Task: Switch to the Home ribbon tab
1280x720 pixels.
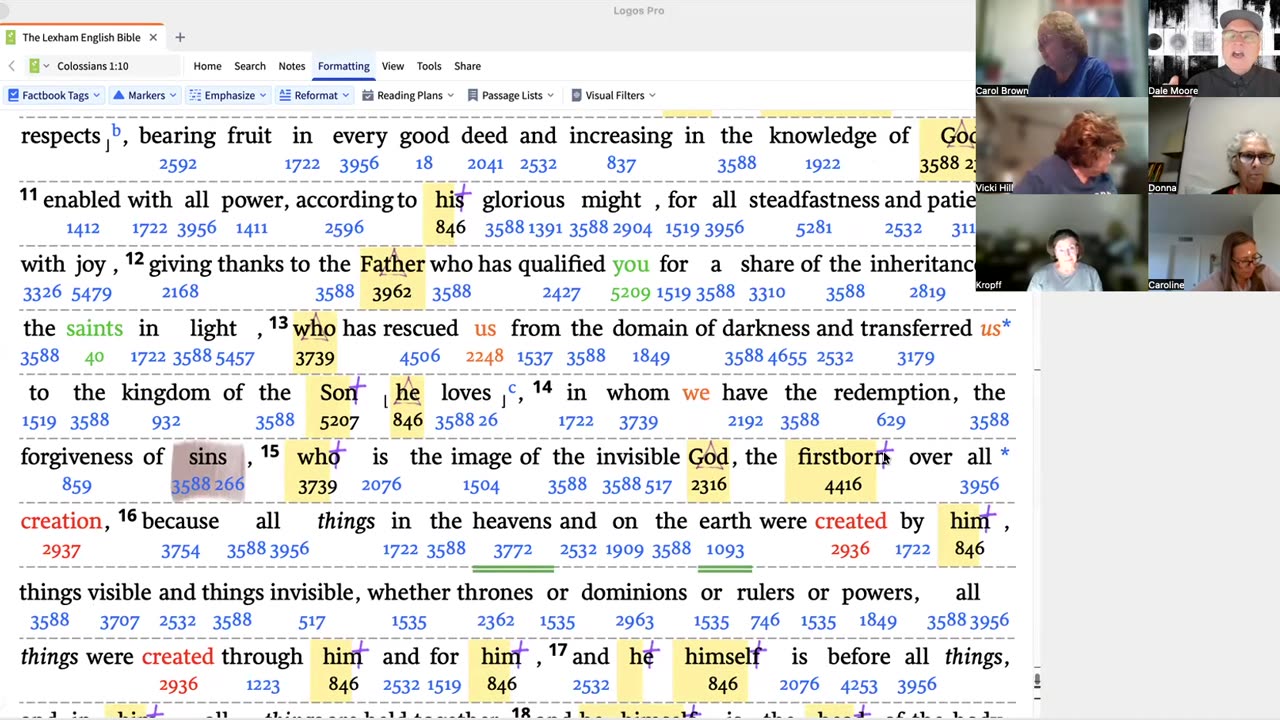Action: pyautogui.click(x=207, y=66)
